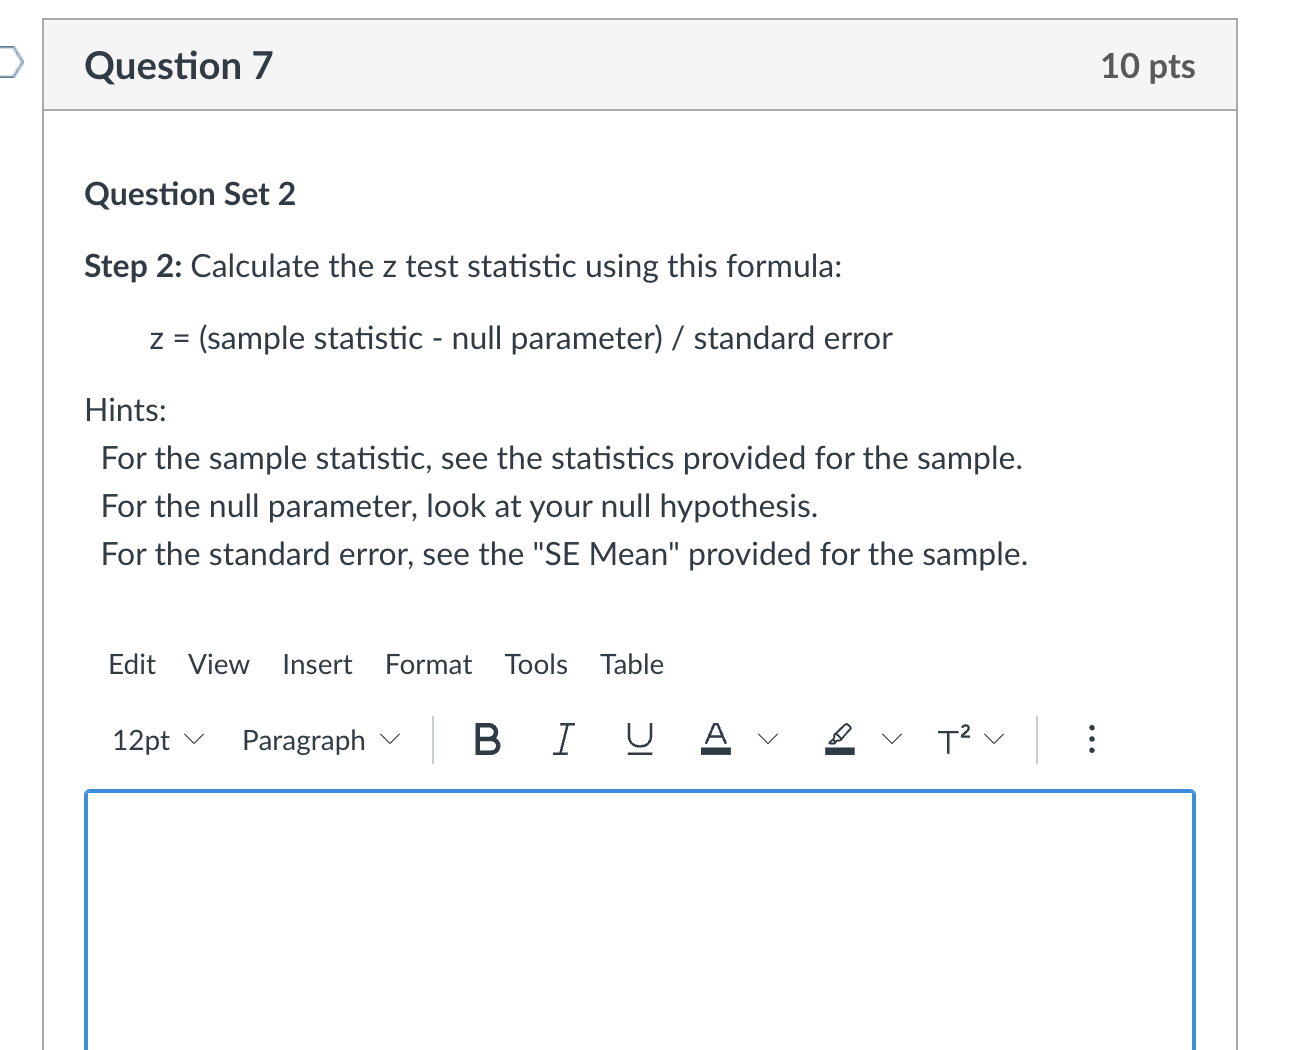The image size is (1294, 1050).
Task: Expand the superscript options chevron
Action: (992, 740)
